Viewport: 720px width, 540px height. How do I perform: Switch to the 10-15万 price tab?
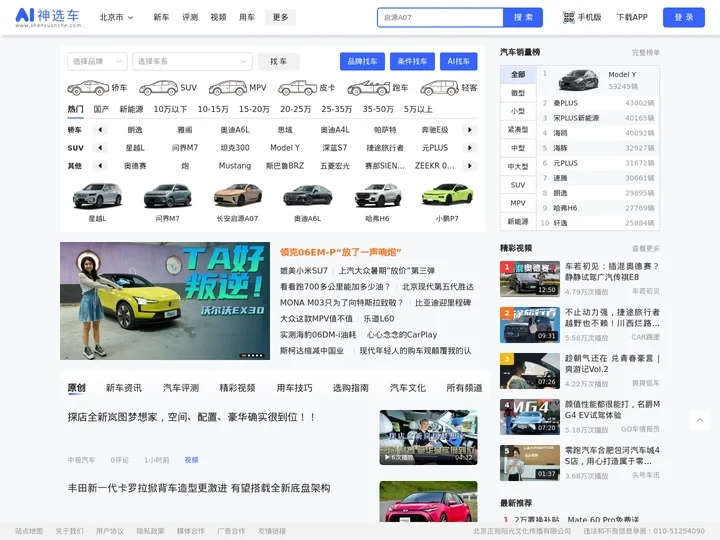click(x=213, y=109)
